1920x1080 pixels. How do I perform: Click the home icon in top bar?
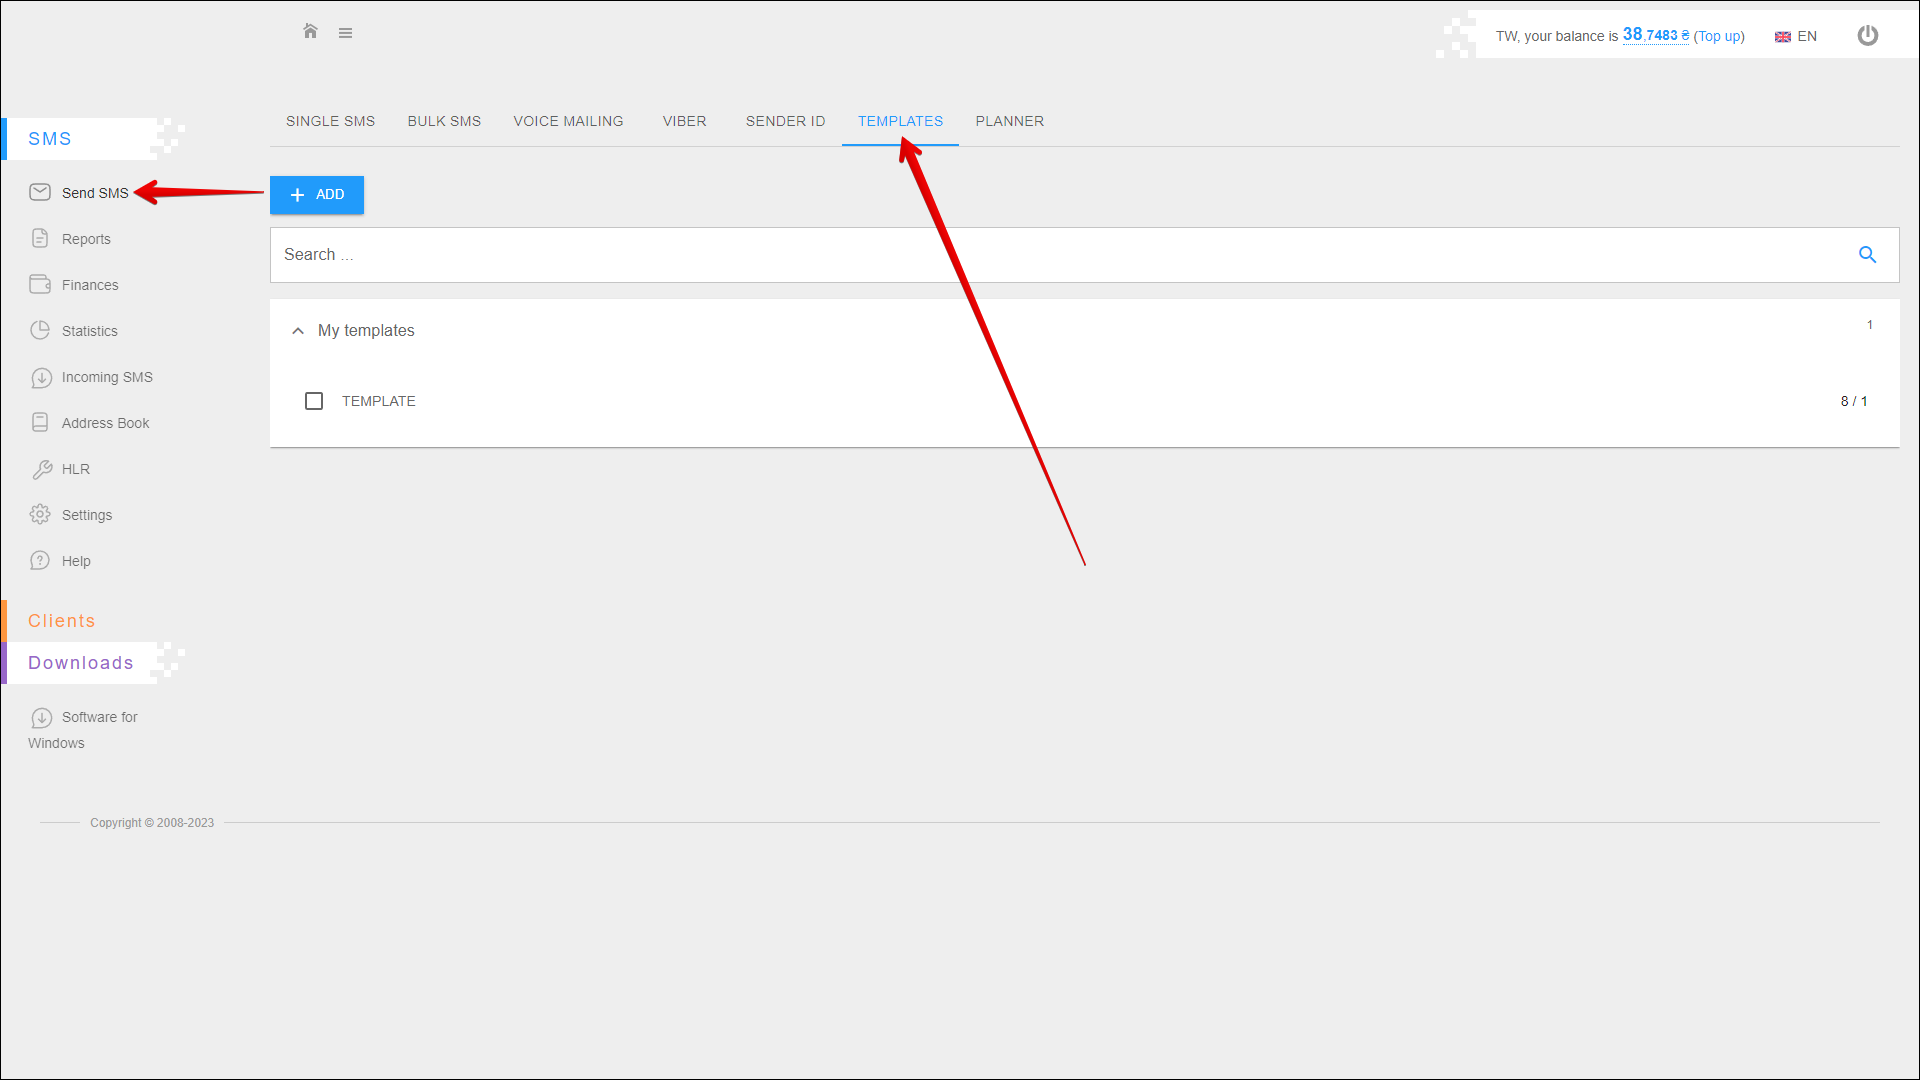[310, 32]
